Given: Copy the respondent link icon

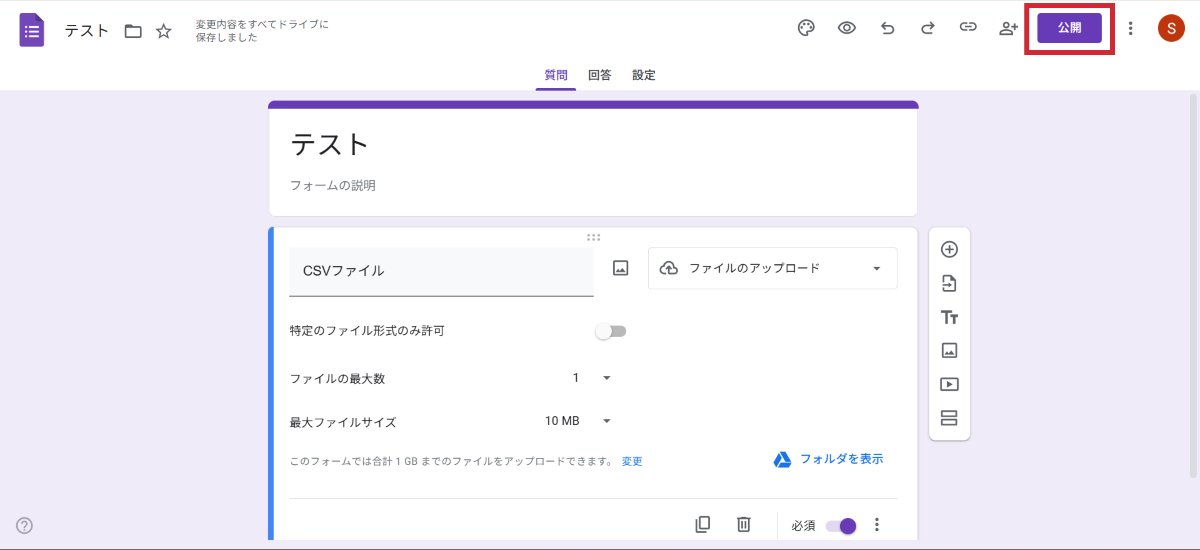Looking at the screenshot, I should click(968, 28).
